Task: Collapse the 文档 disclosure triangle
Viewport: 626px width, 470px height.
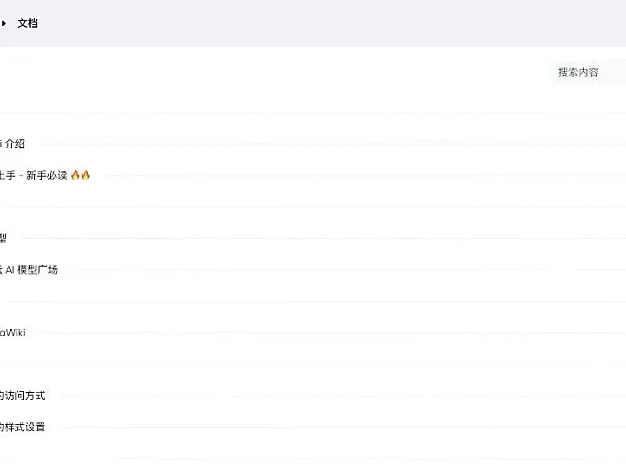Action: 4,23
